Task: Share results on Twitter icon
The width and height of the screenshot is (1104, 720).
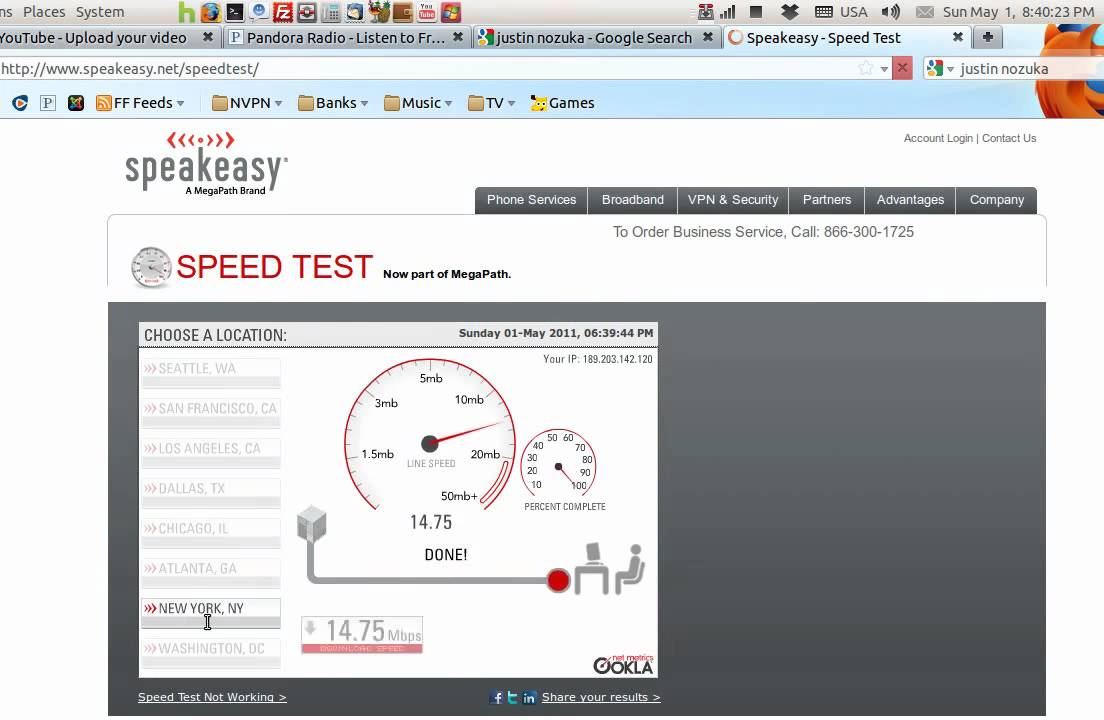Action: pyautogui.click(x=513, y=697)
